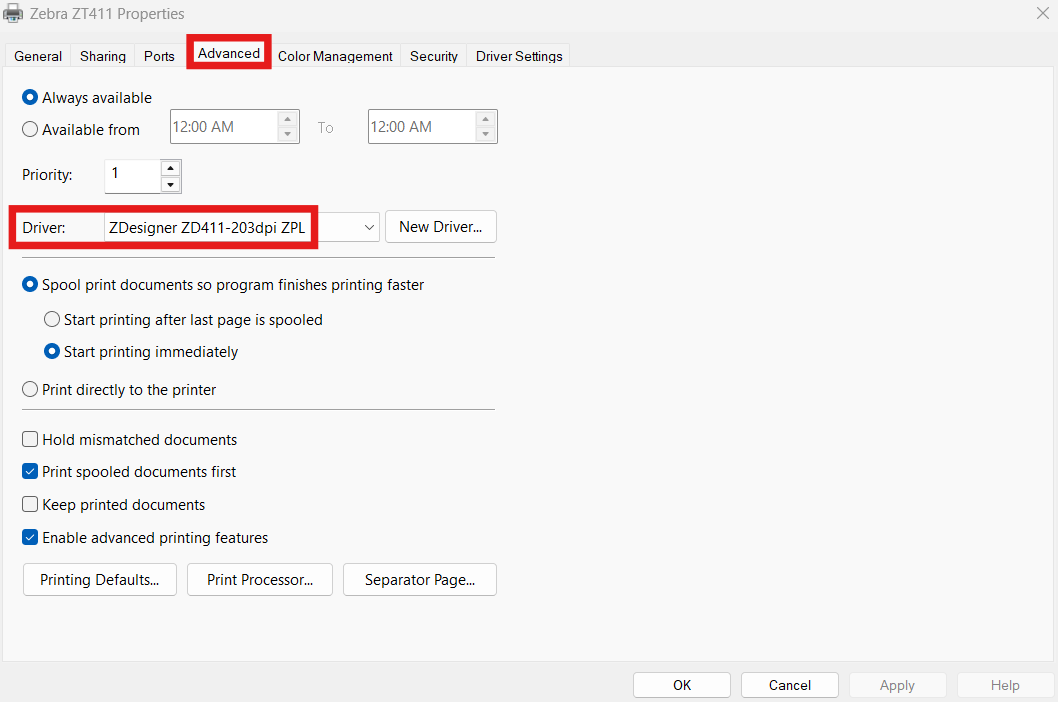
Task: Open the Ports tab
Action: coord(159,56)
